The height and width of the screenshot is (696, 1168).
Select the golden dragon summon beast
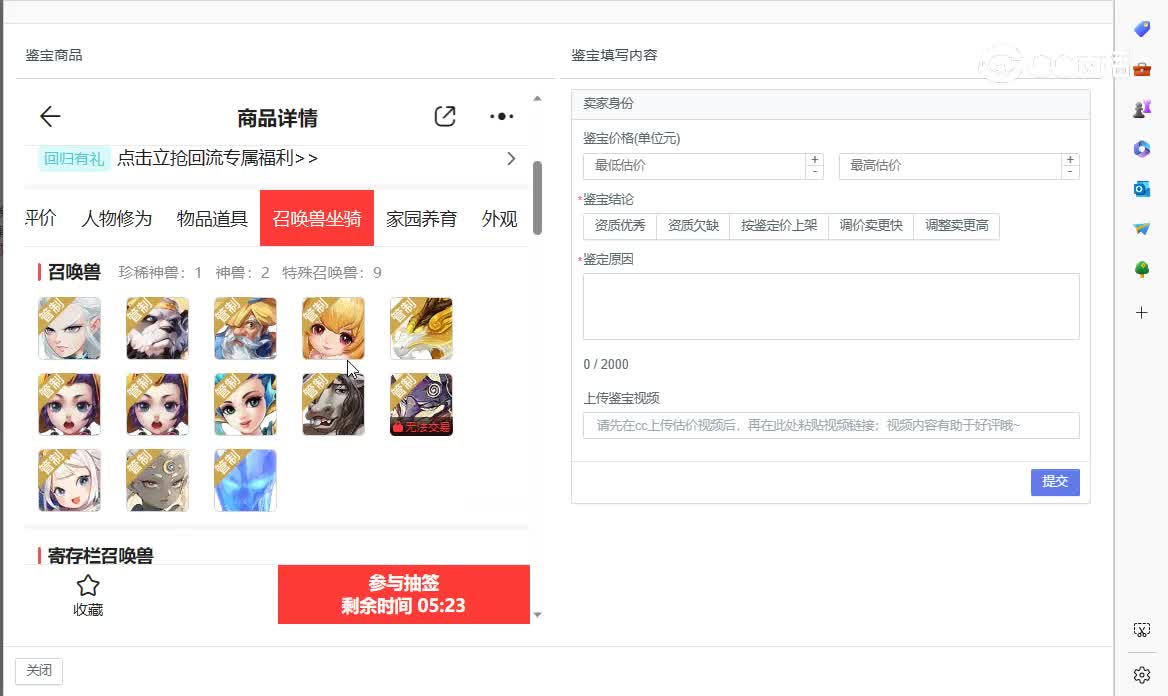421,329
